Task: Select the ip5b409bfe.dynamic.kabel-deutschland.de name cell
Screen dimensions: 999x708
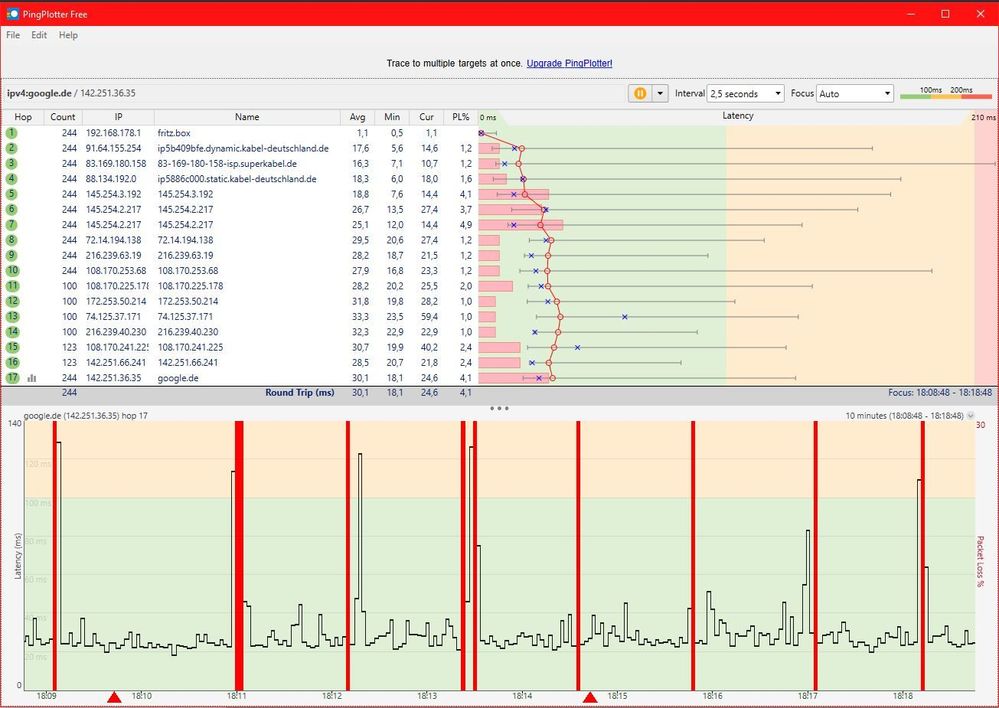Action: pyautogui.click(x=243, y=148)
